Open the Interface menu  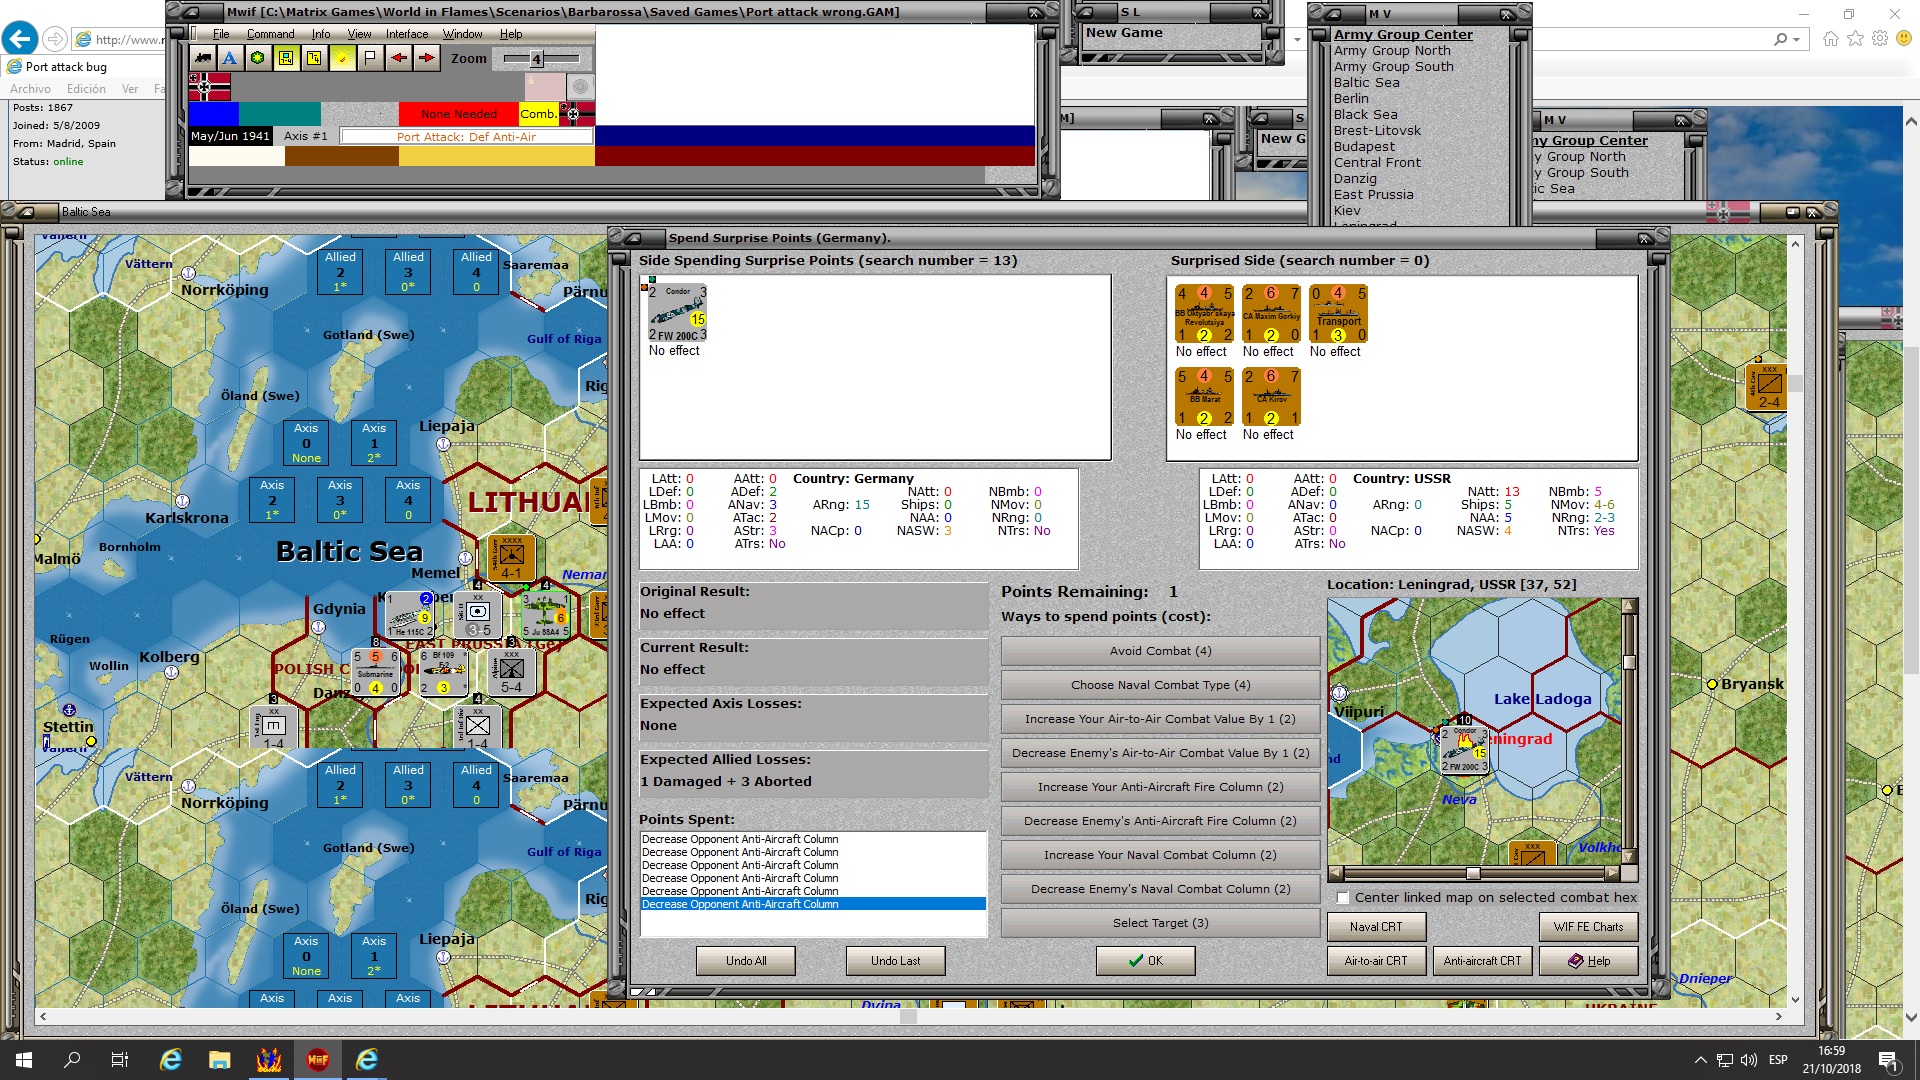point(407,34)
